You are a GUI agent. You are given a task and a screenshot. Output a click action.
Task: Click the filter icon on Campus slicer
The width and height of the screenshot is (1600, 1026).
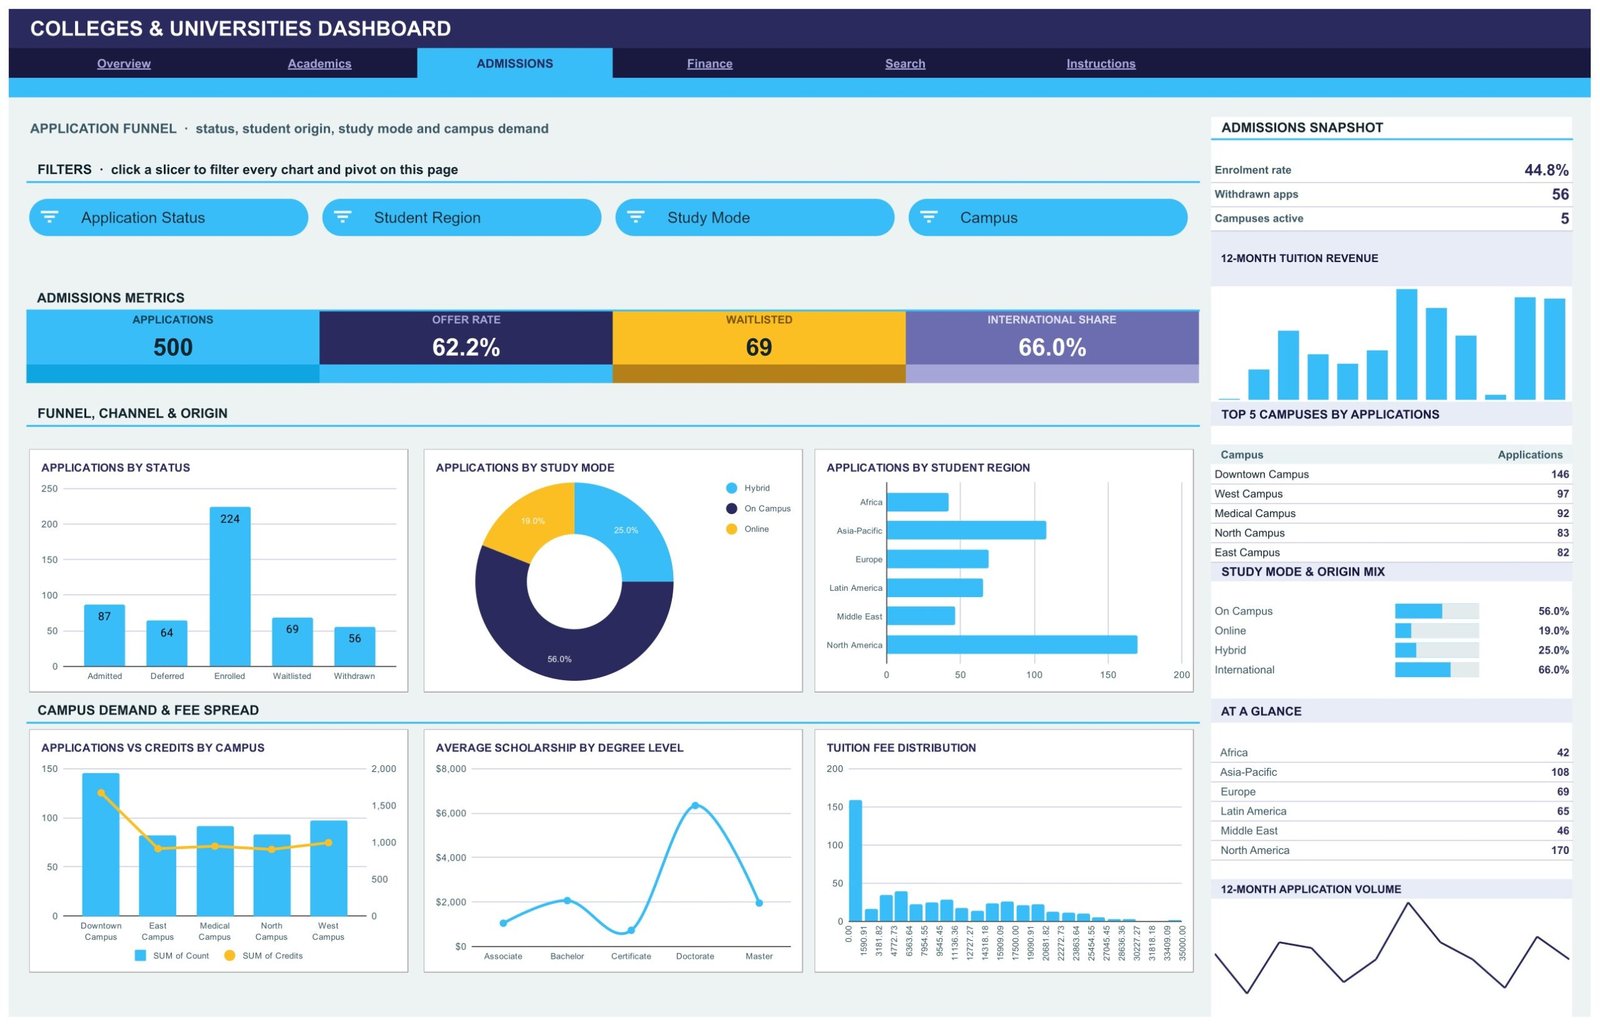929,217
